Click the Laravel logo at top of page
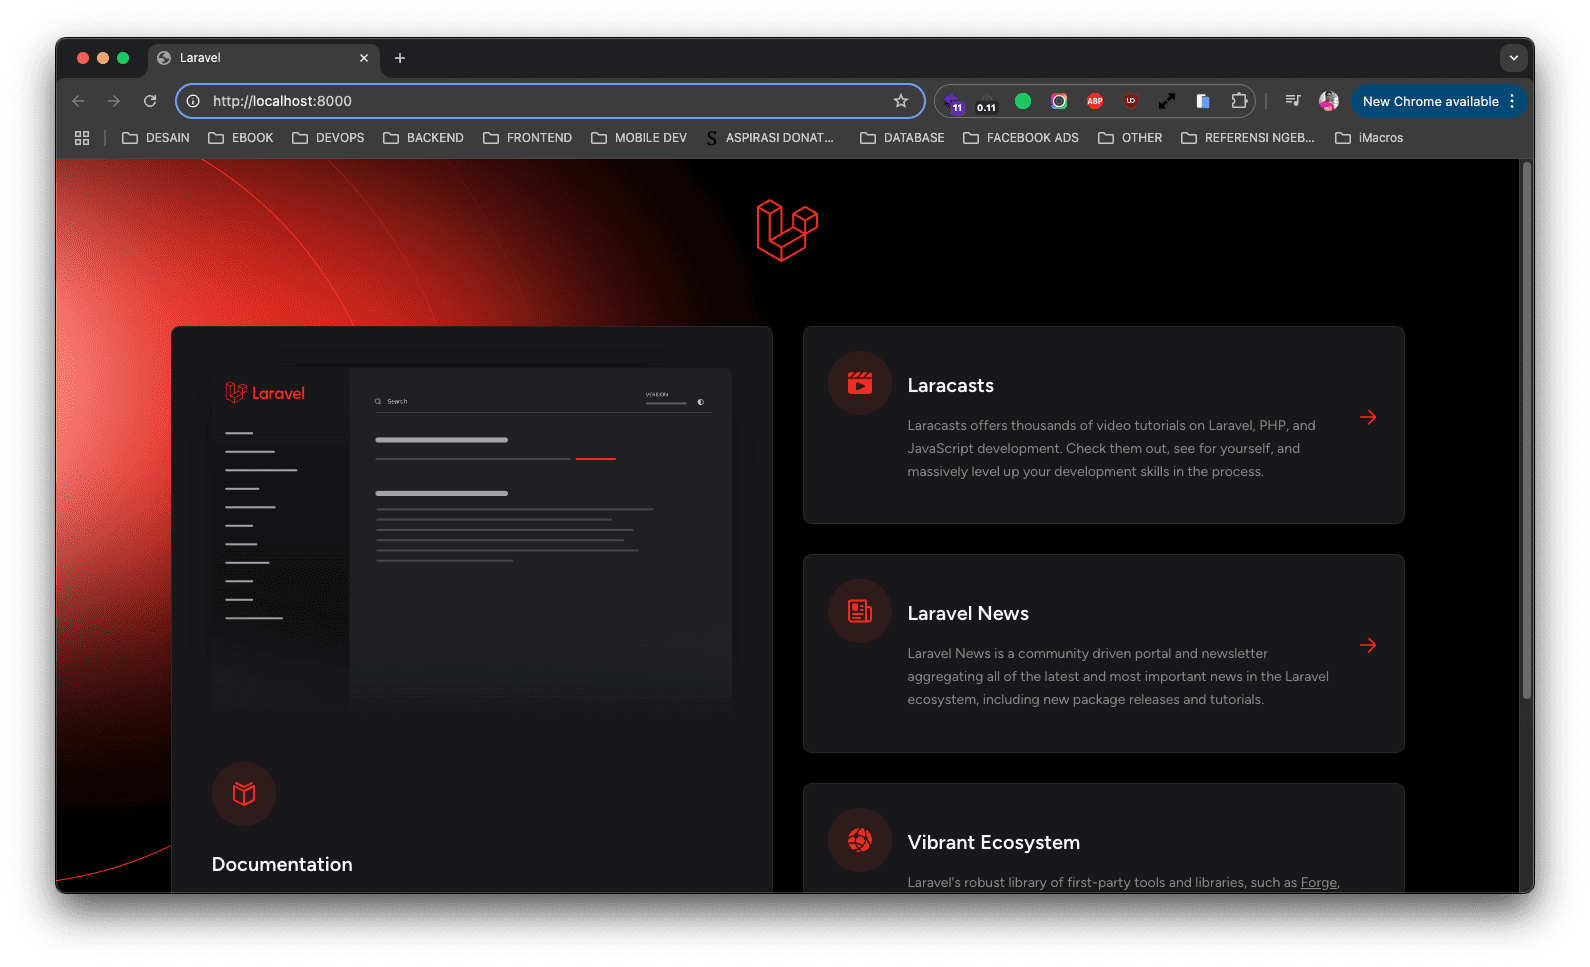This screenshot has height=967, width=1590. click(787, 230)
